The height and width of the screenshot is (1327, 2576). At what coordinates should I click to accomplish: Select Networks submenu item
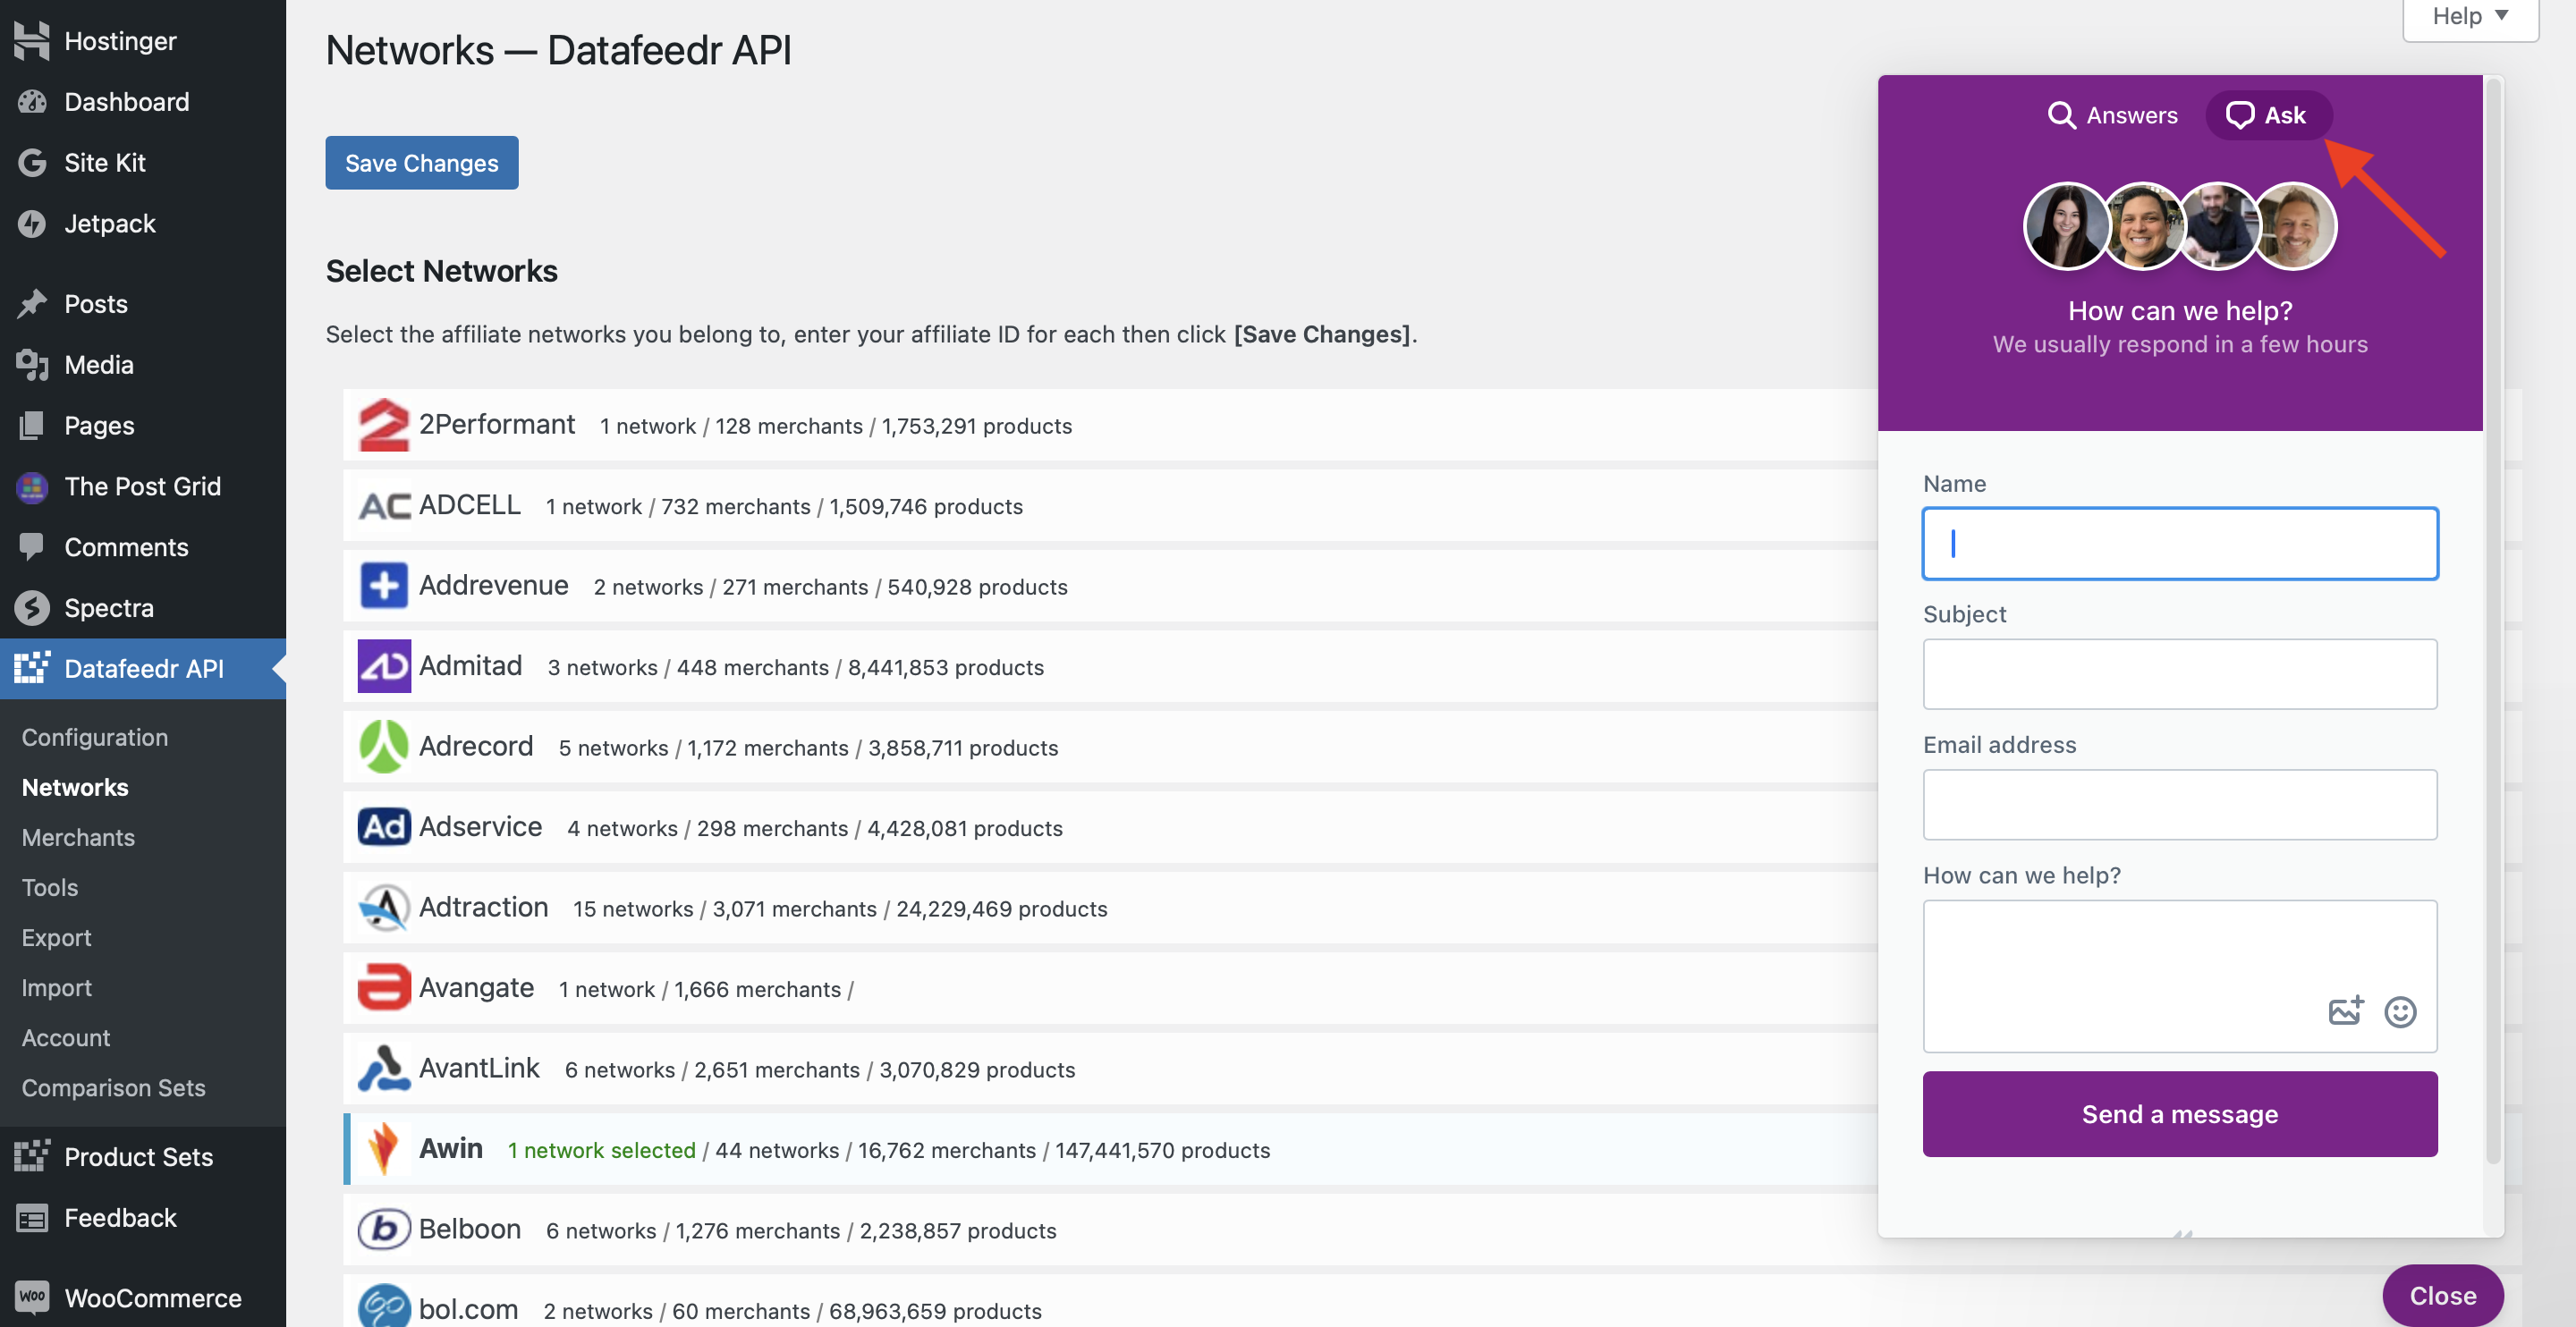coord(75,787)
